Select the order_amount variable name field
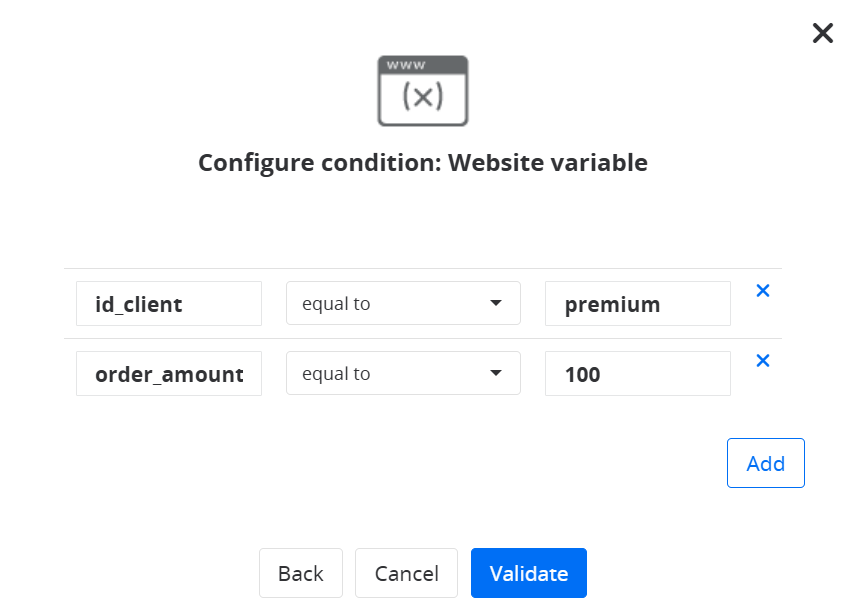The width and height of the screenshot is (850, 610). [169, 374]
